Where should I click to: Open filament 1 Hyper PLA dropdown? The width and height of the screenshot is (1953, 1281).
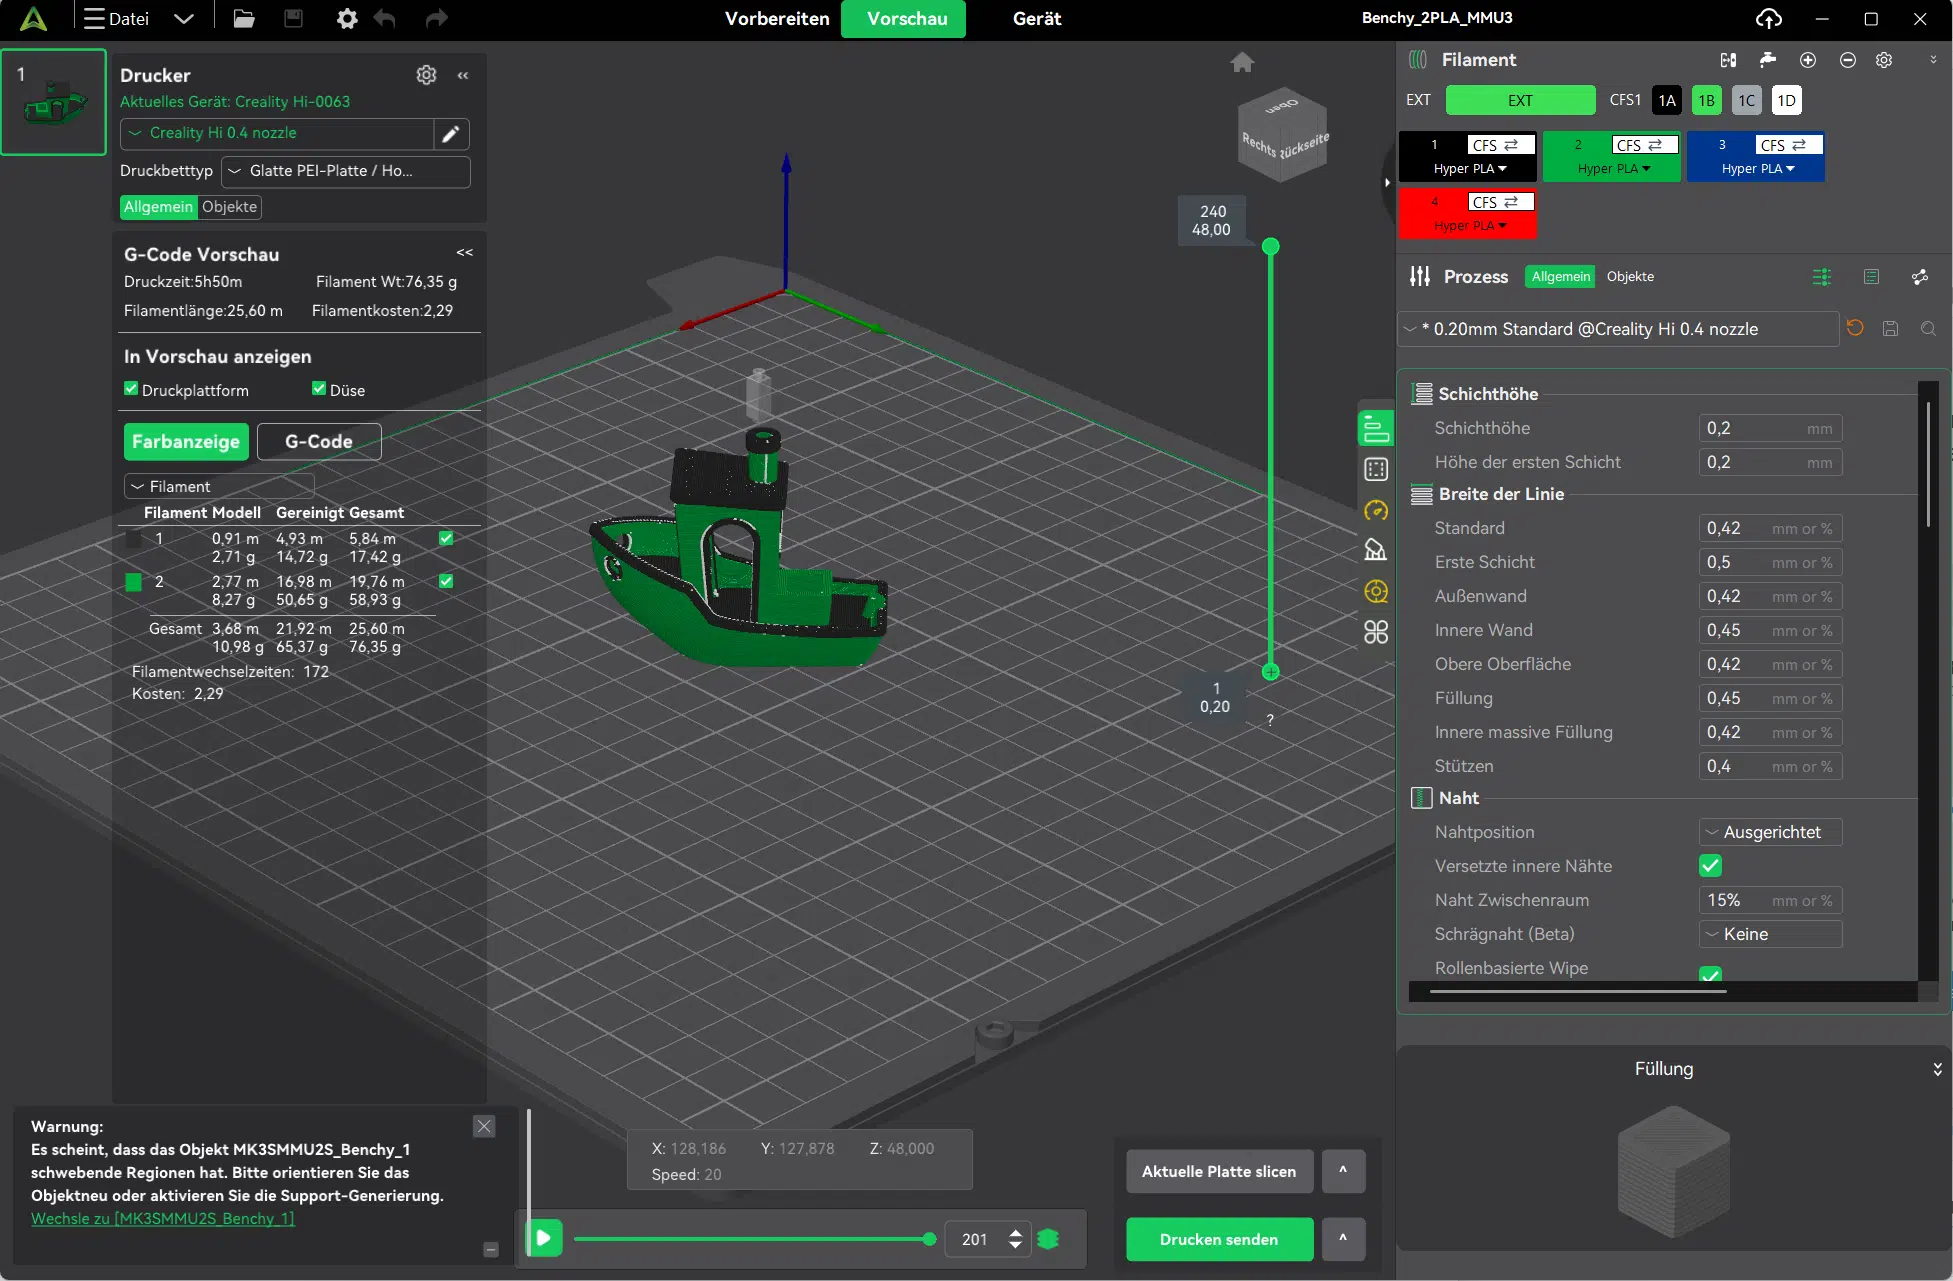[x=1470, y=169]
